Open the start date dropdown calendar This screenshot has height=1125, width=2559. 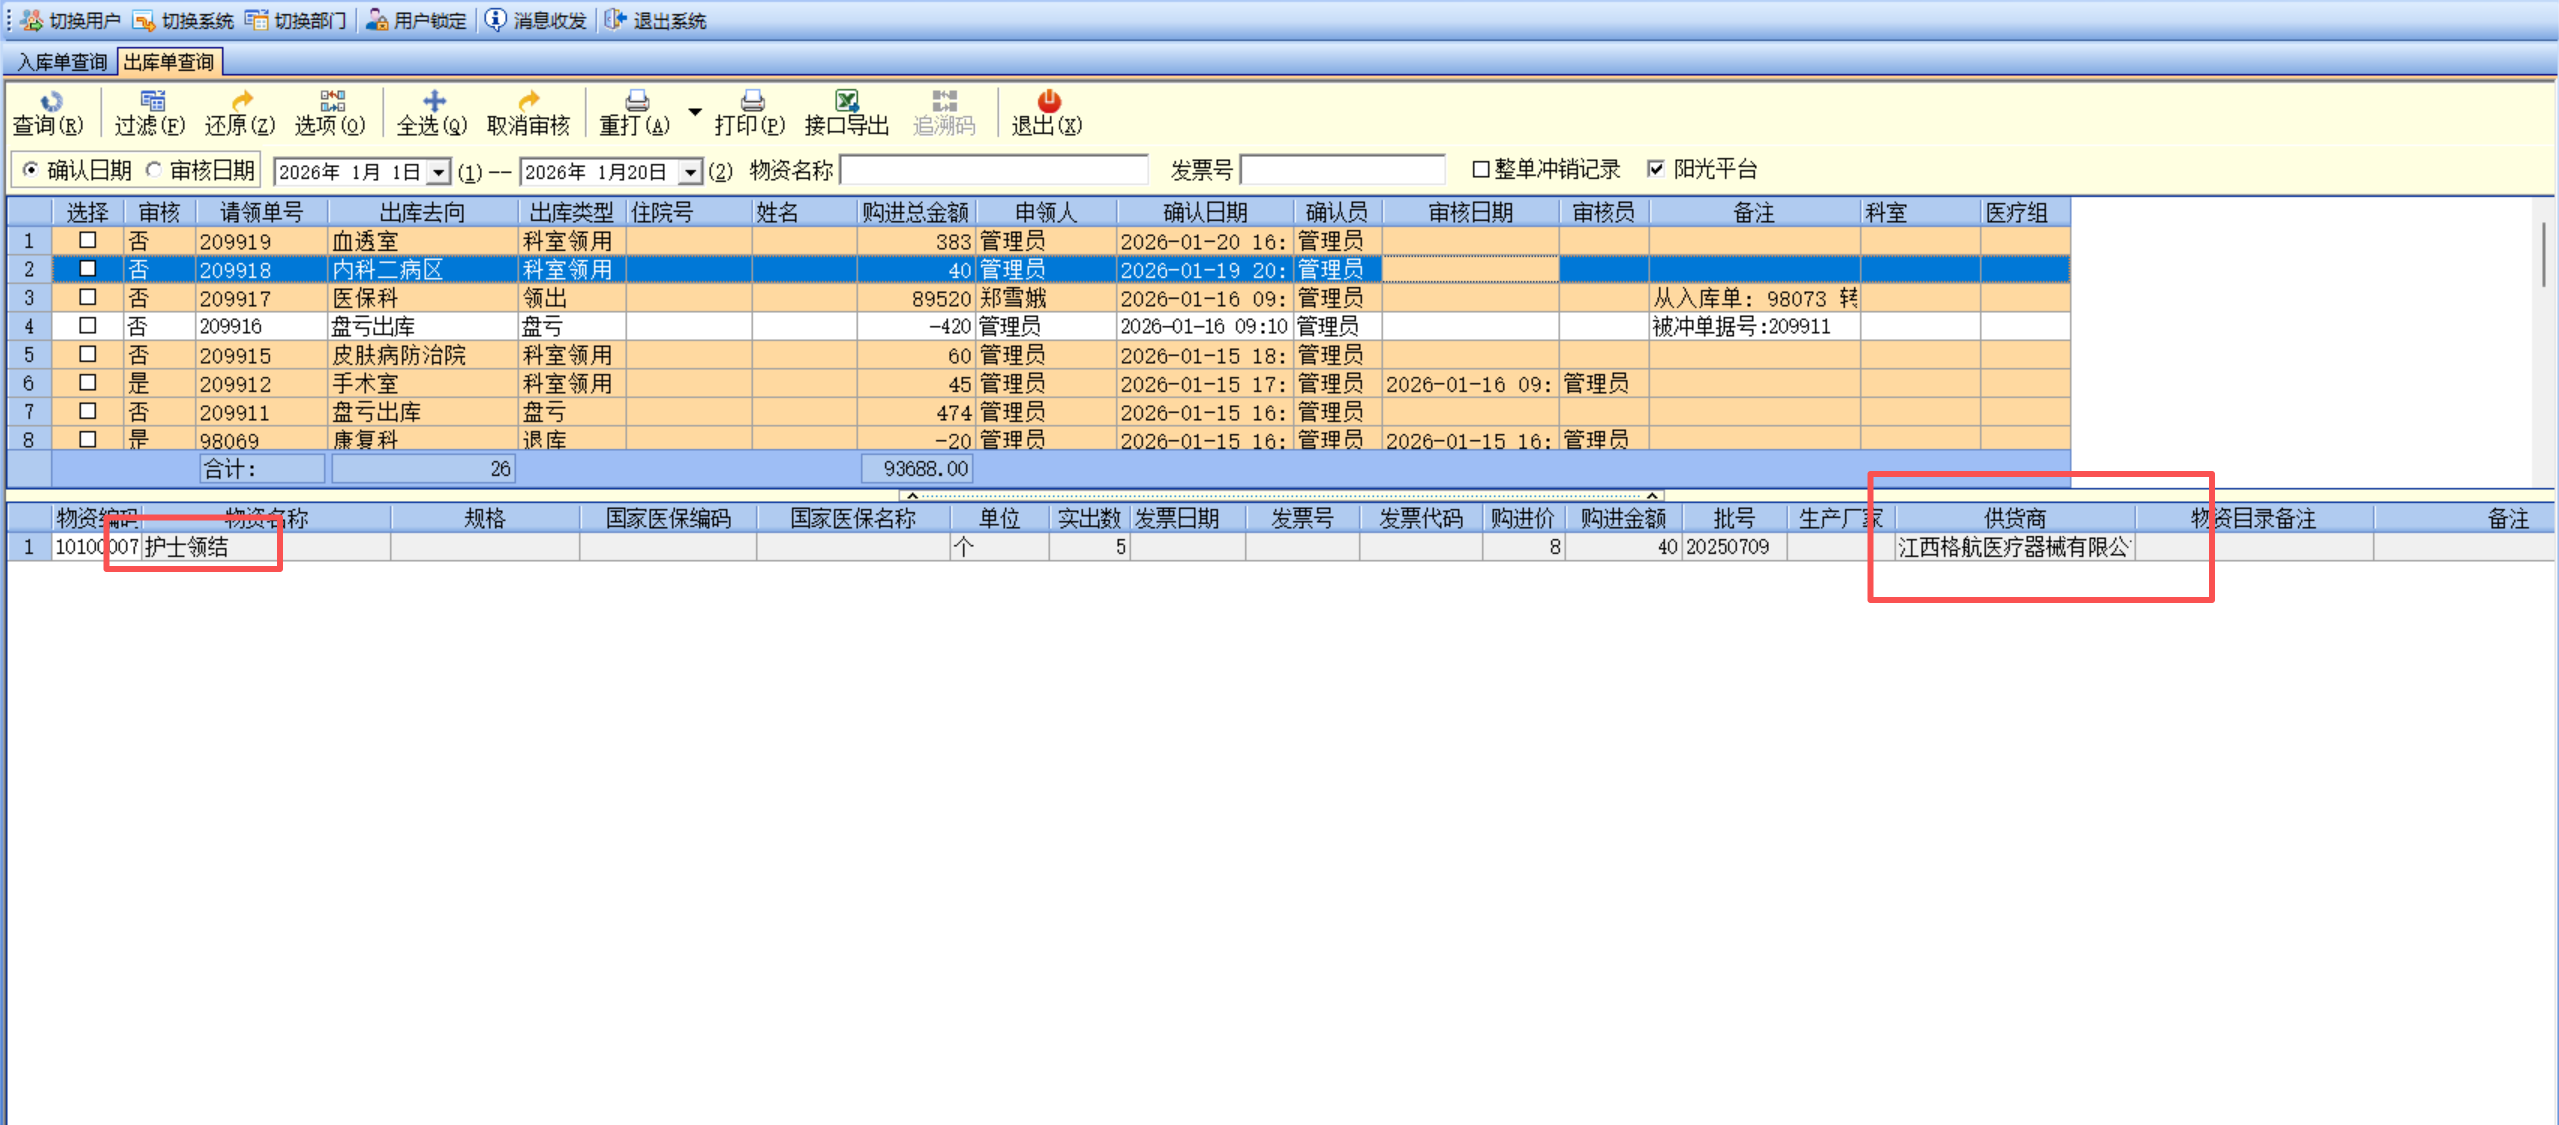[438, 173]
